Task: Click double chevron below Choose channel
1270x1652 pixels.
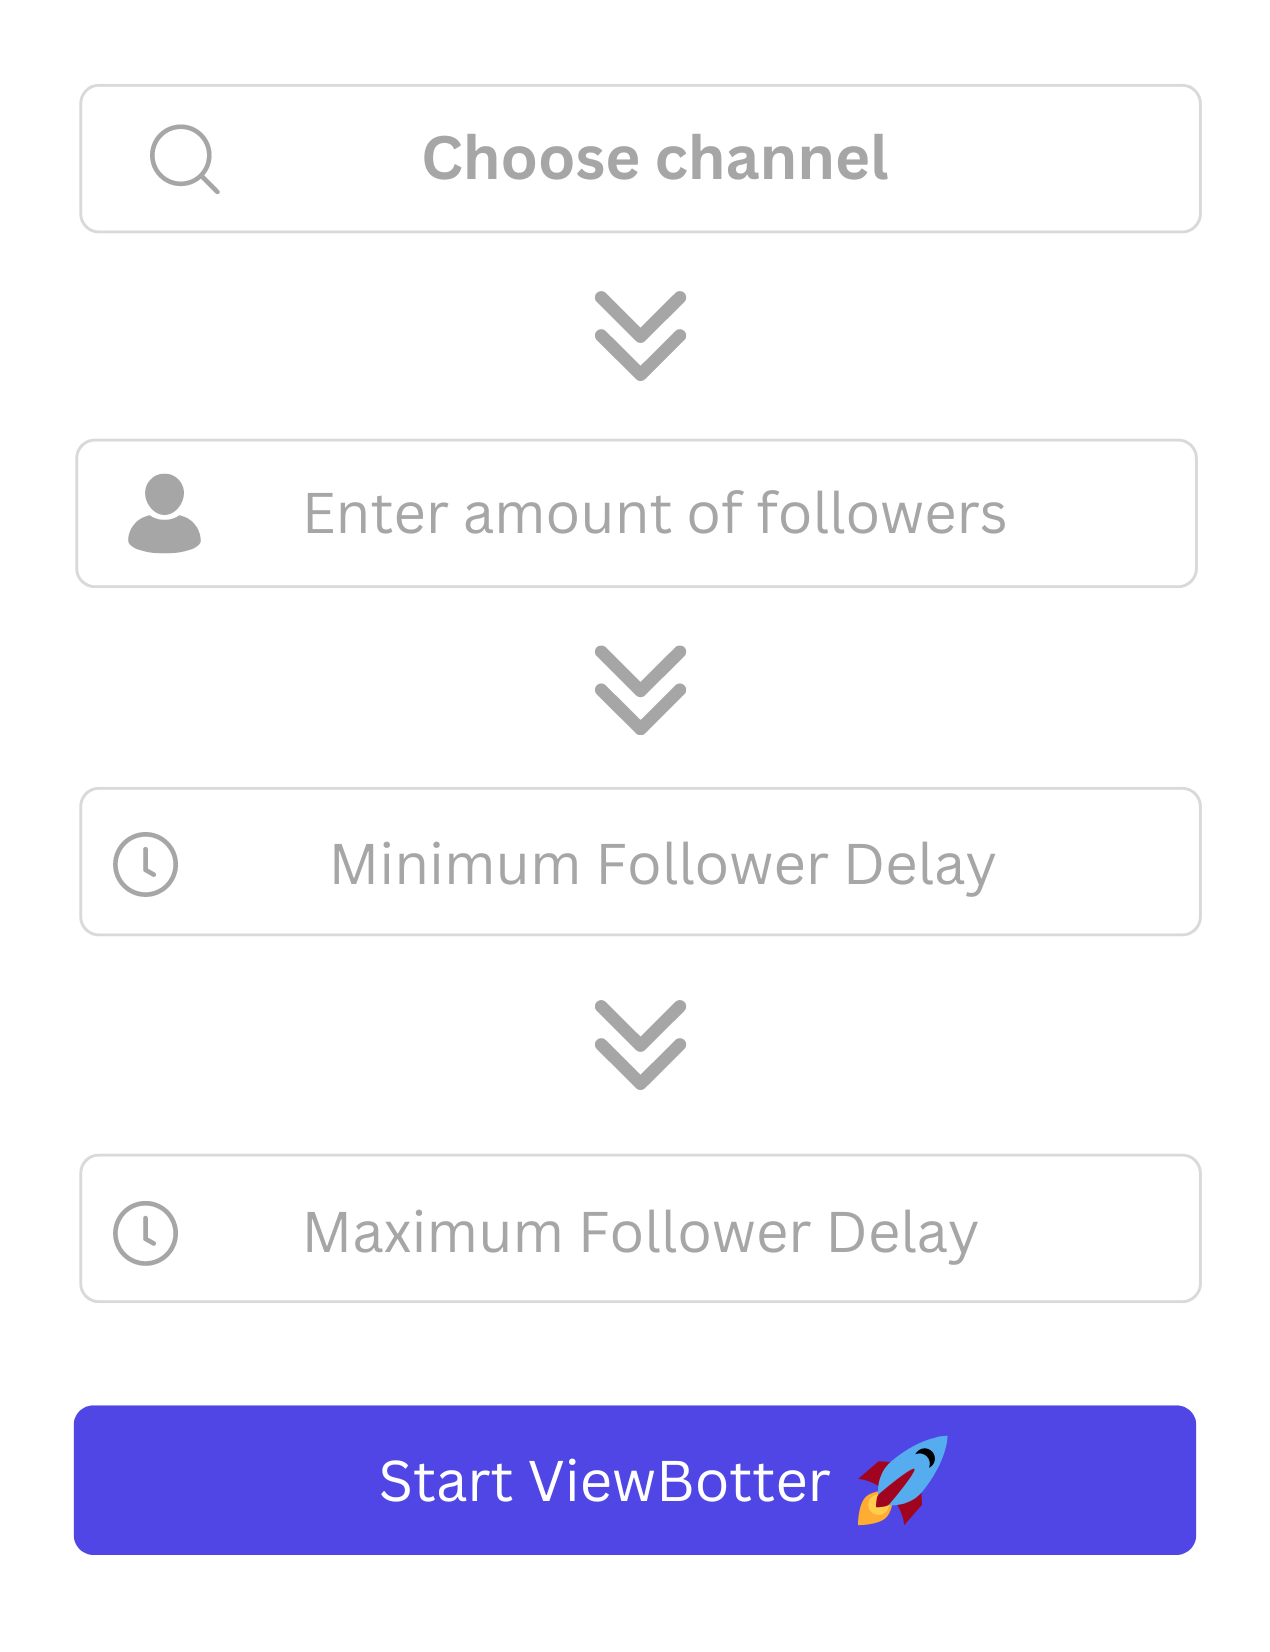Action: point(640,336)
